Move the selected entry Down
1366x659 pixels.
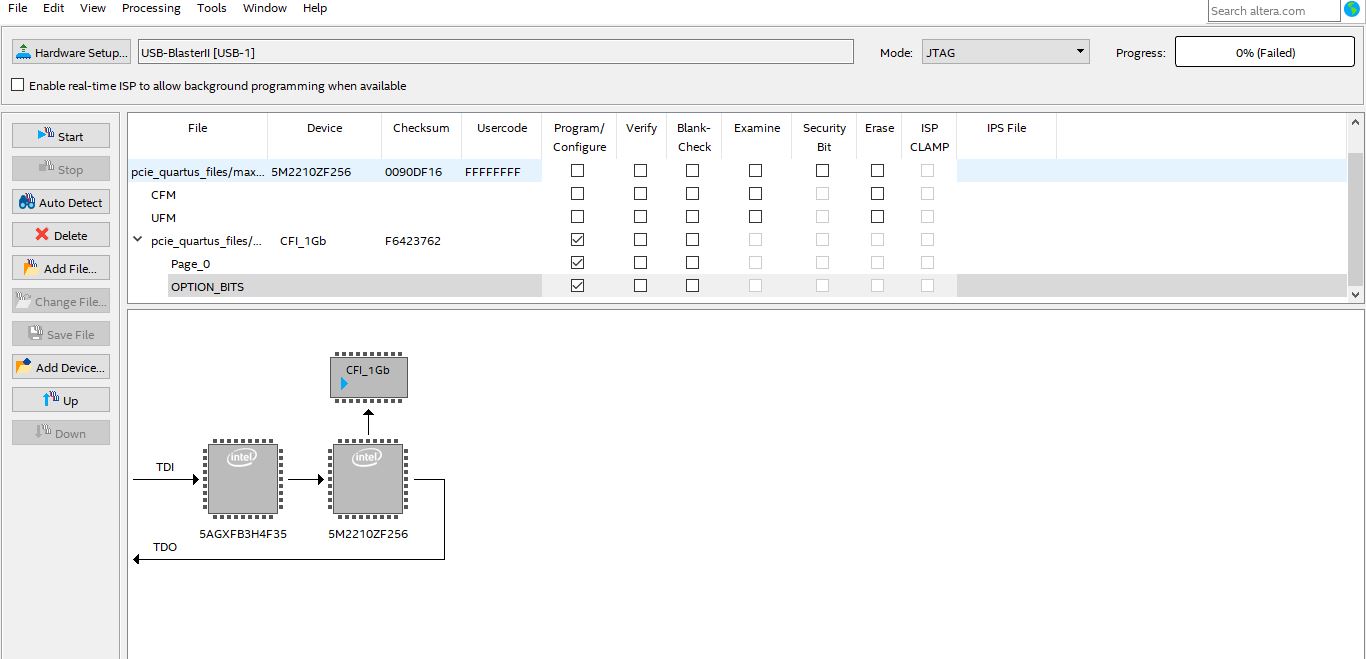pos(61,433)
